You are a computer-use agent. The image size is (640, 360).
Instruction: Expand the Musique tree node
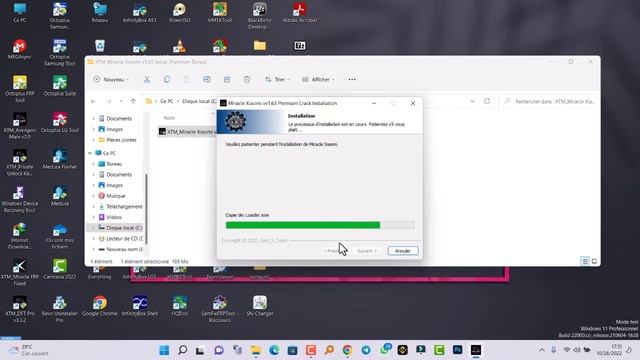point(93,196)
